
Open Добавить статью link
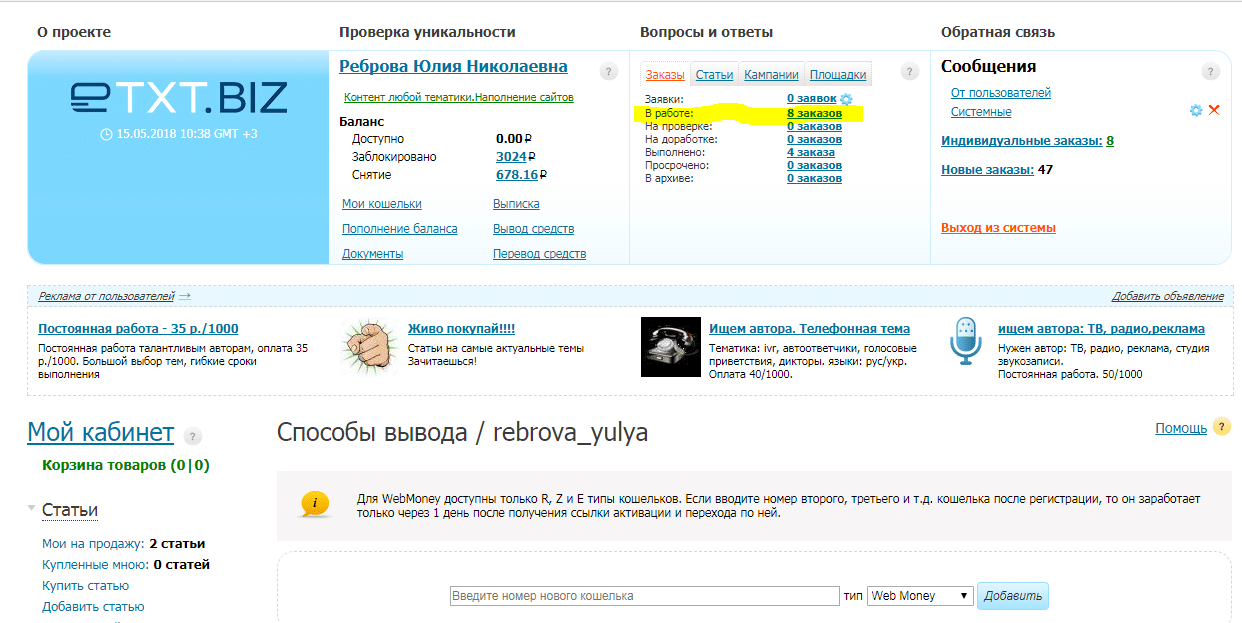[x=93, y=607]
